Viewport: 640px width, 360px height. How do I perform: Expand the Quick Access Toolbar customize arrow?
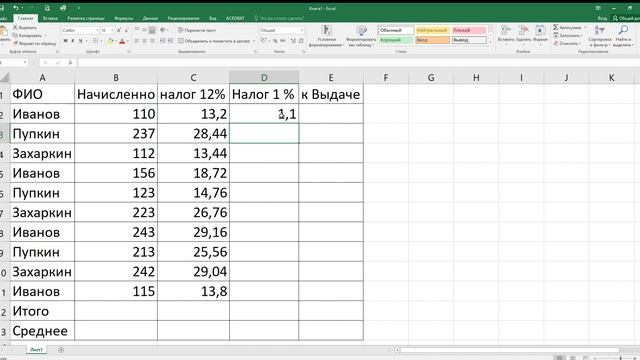[x=78, y=8]
